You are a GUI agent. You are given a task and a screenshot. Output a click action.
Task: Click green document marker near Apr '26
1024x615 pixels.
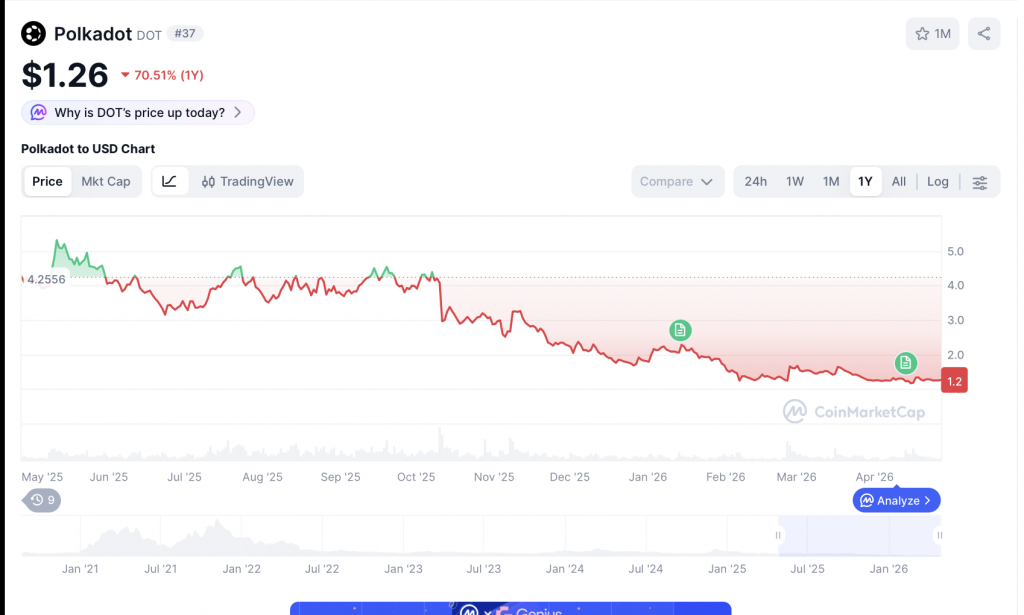[x=905, y=362]
